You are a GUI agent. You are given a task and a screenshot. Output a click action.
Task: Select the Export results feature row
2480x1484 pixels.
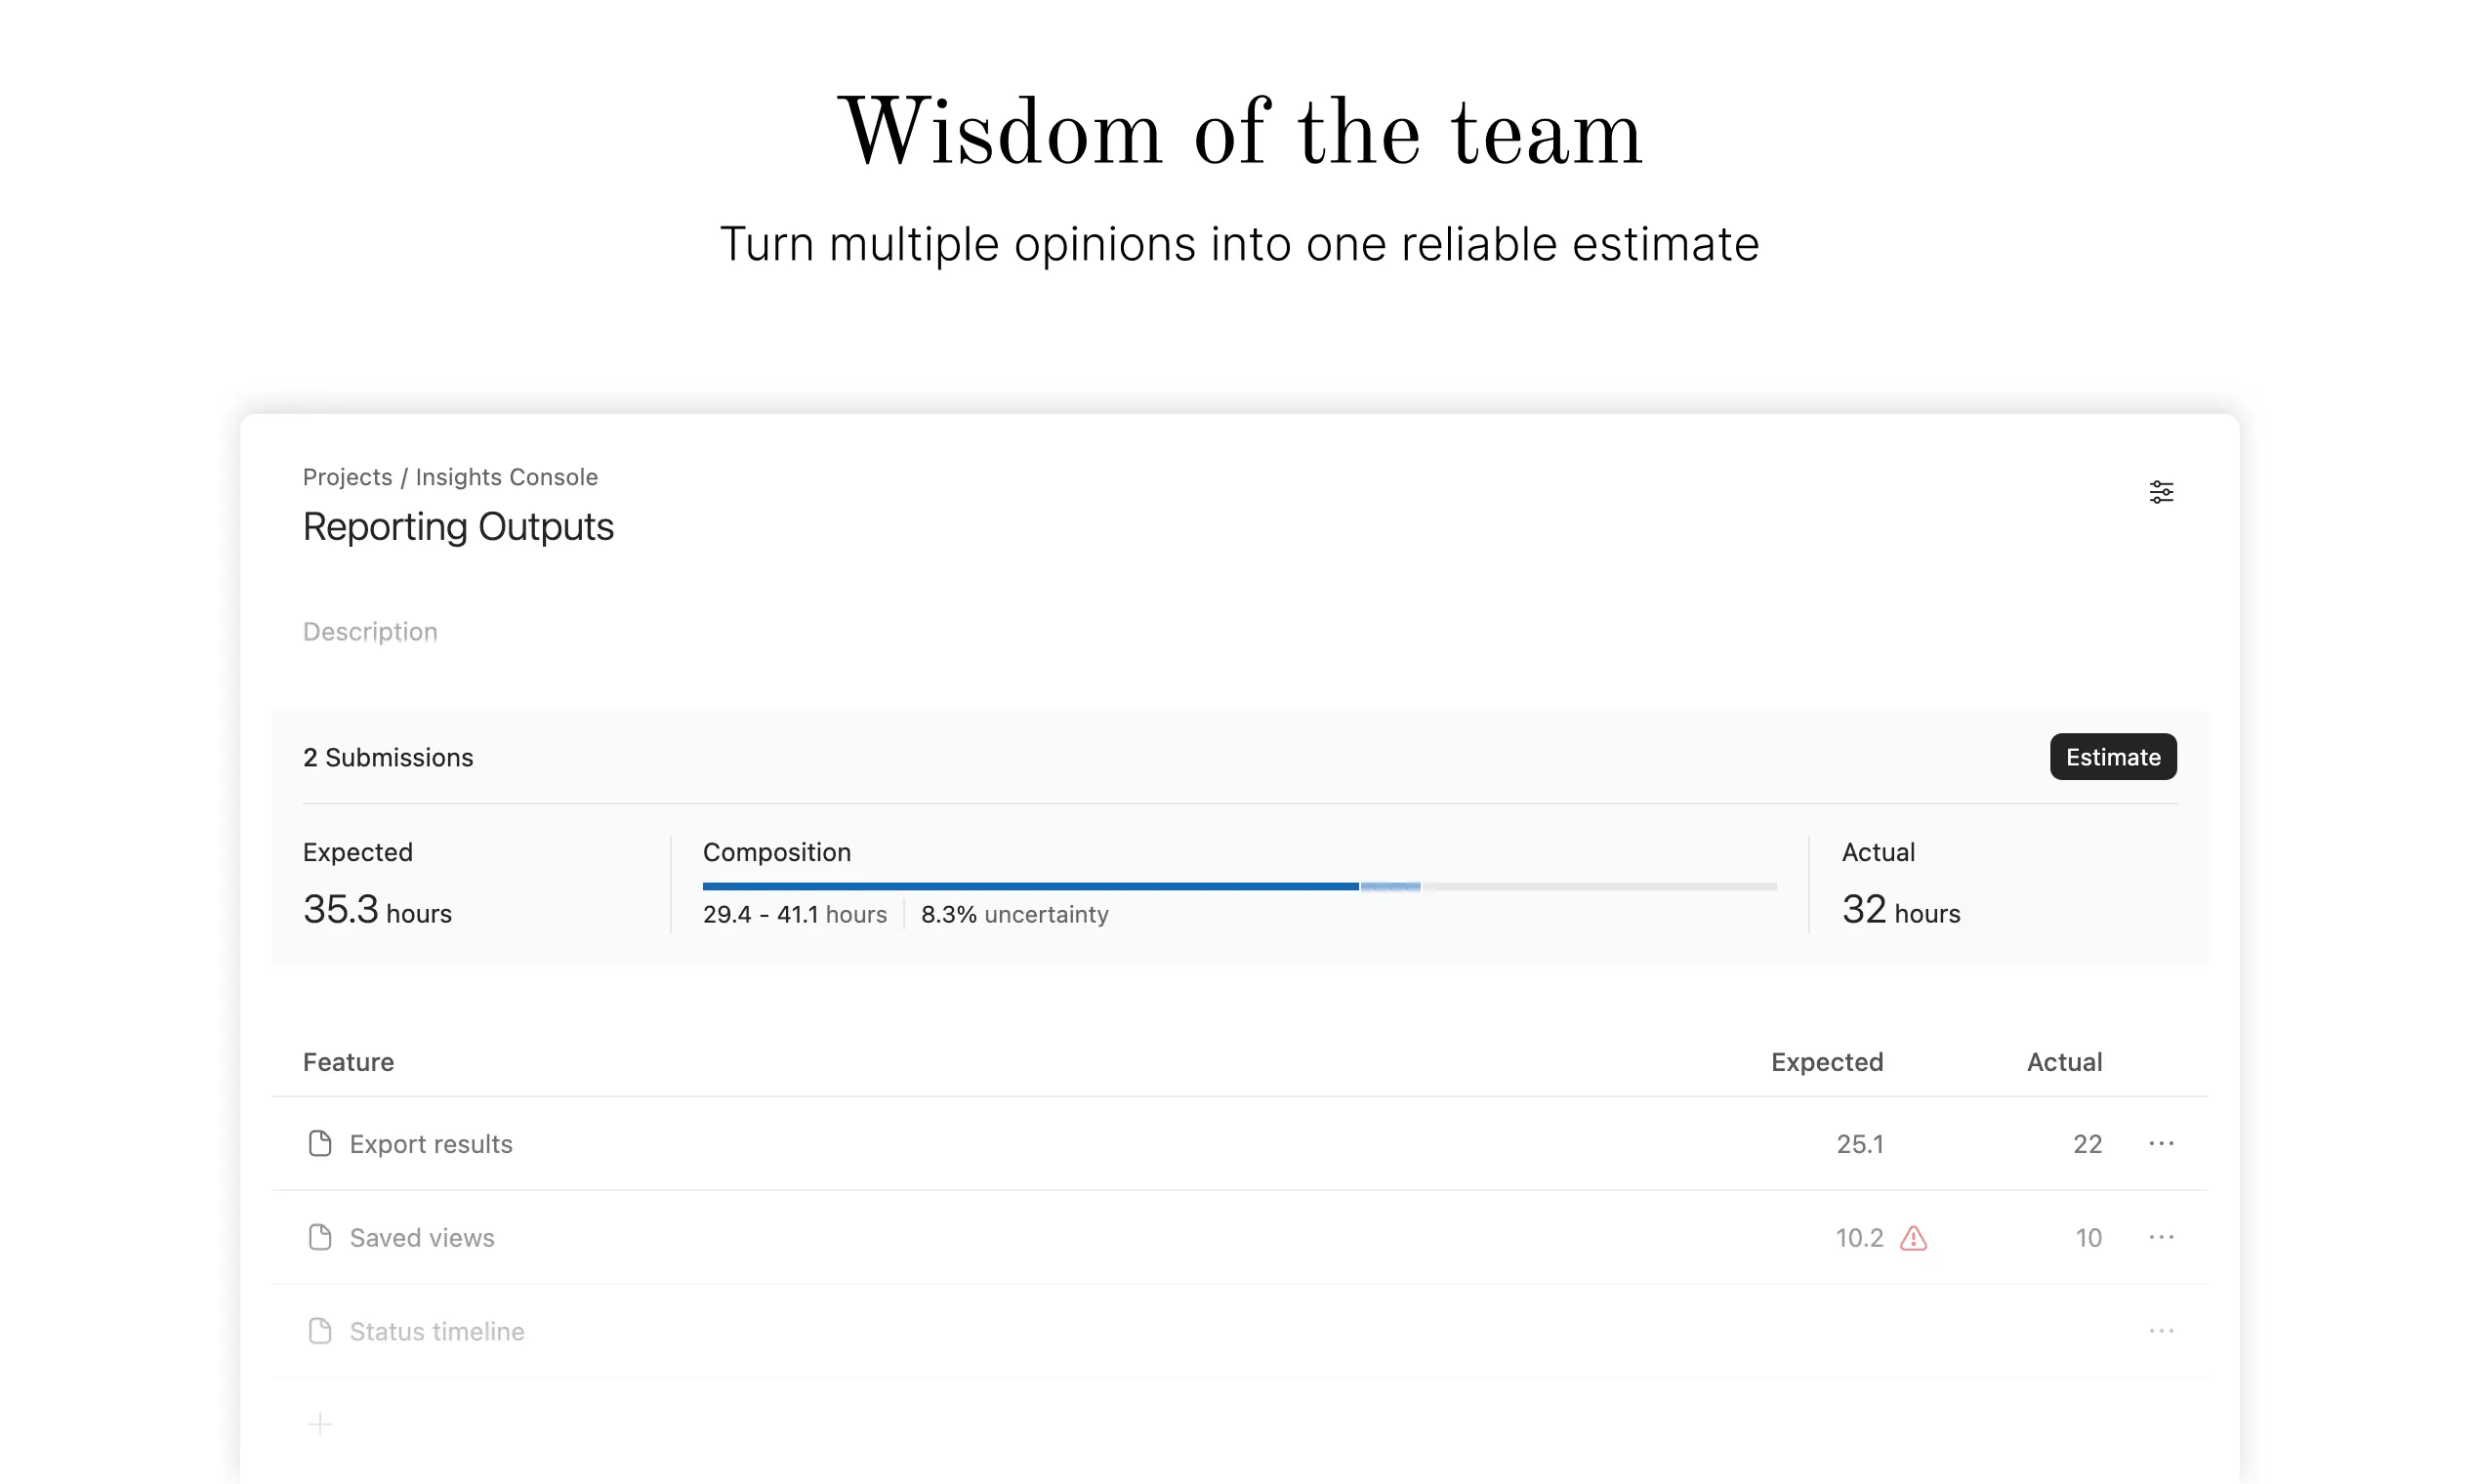pos(1239,1143)
